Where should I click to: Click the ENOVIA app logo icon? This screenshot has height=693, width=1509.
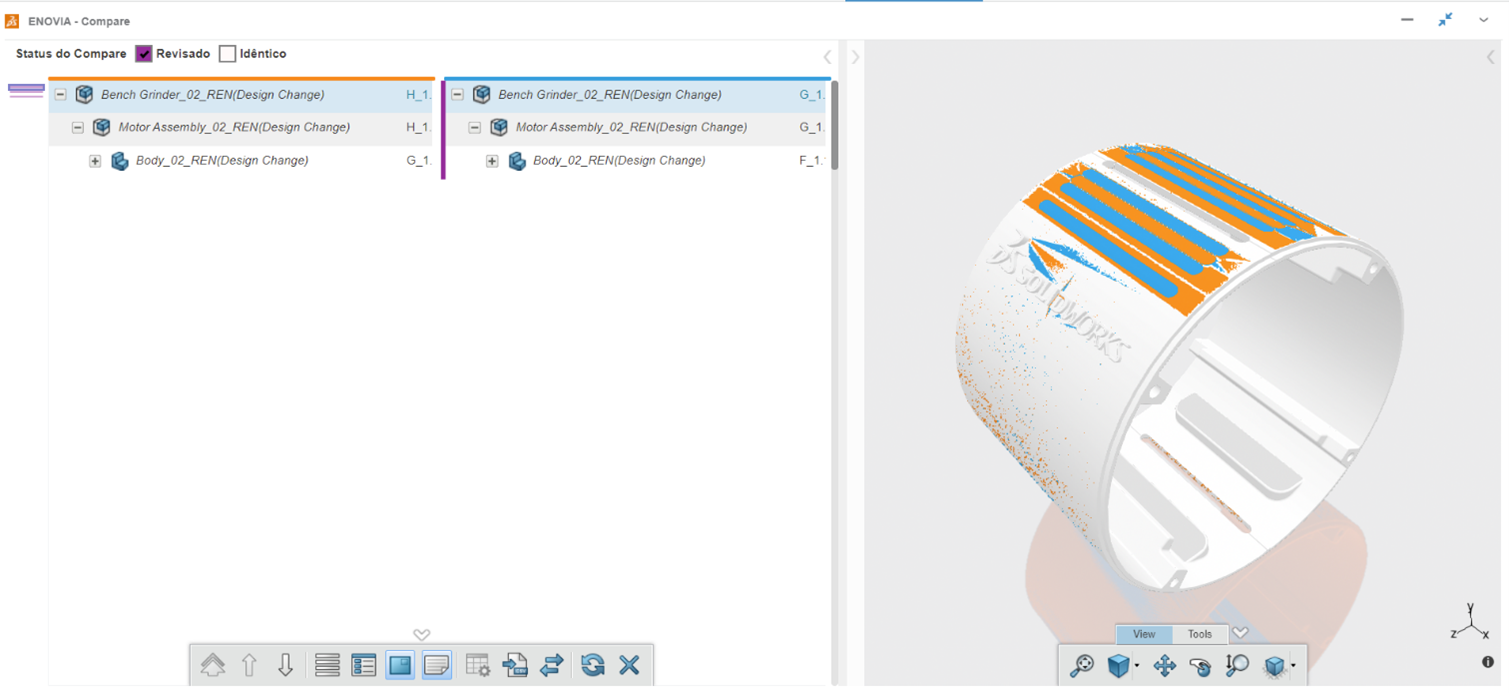(x=12, y=21)
